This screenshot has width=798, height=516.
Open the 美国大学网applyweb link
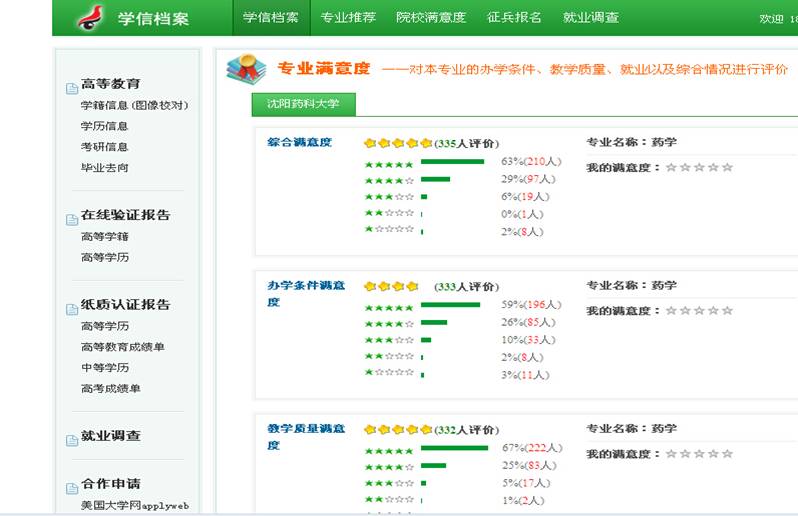(134, 506)
